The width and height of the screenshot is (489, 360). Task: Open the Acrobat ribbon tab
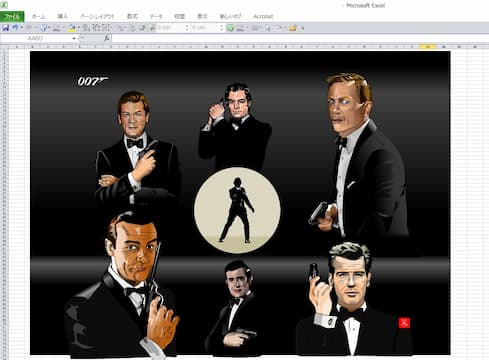click(263, 16)
